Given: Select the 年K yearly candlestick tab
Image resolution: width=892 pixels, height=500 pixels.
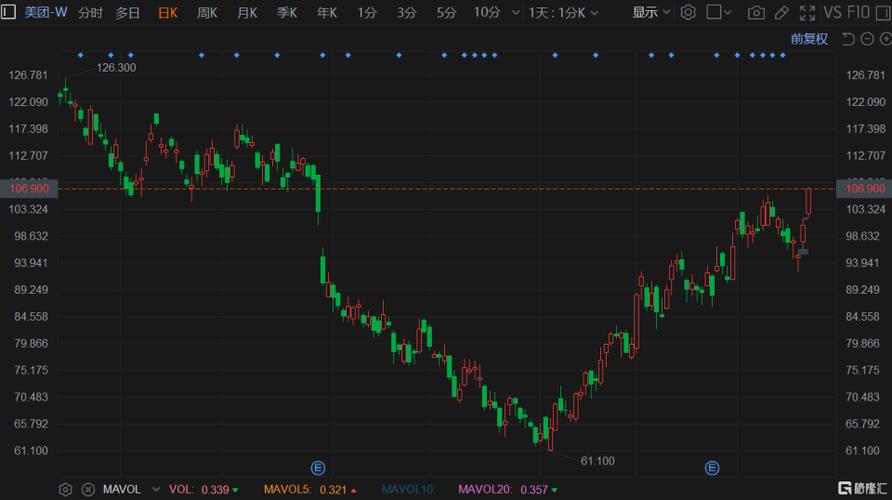Looking at the screenshot, I should 327,13.
